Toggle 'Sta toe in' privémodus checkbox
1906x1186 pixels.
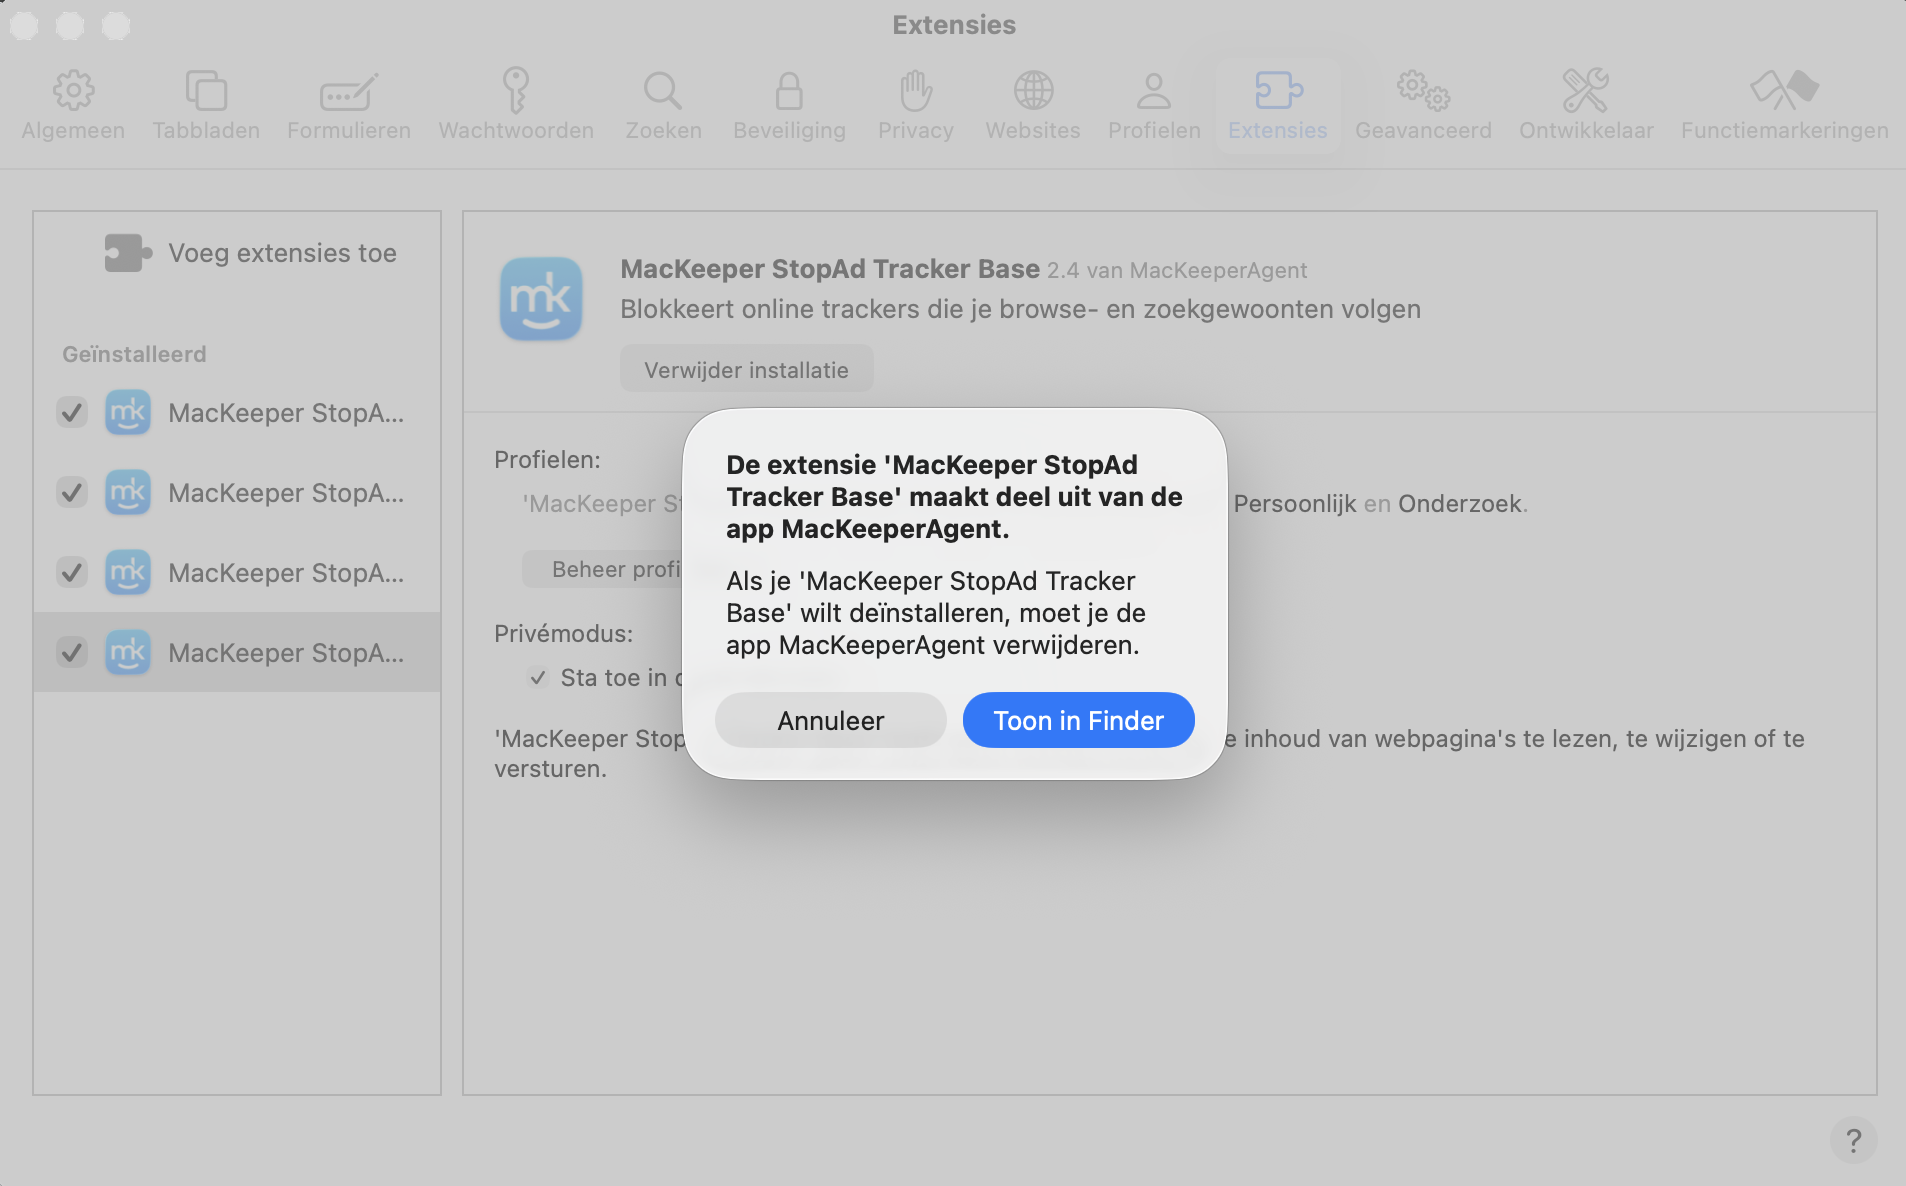click(538, 677)
